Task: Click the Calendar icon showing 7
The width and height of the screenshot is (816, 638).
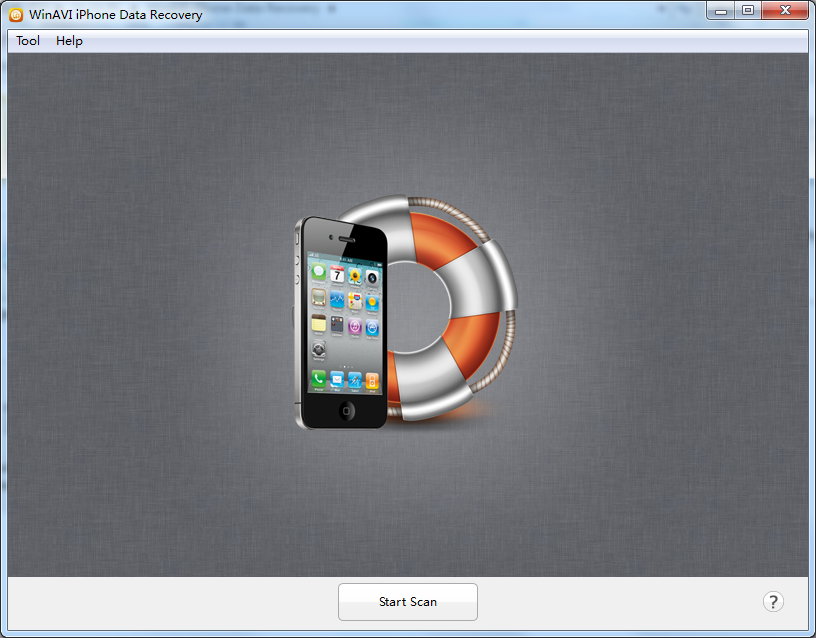Action: click(x=337, y=274)
